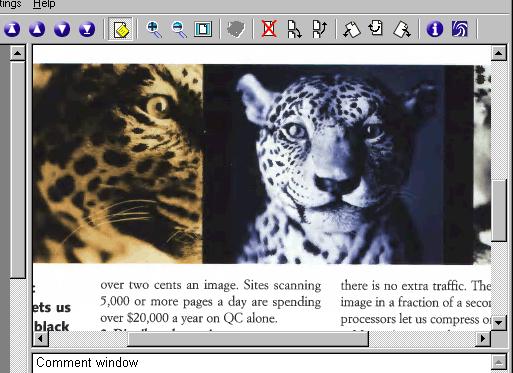Rotate page left icon
Viewport: 513px width, 373px height.
352,29
